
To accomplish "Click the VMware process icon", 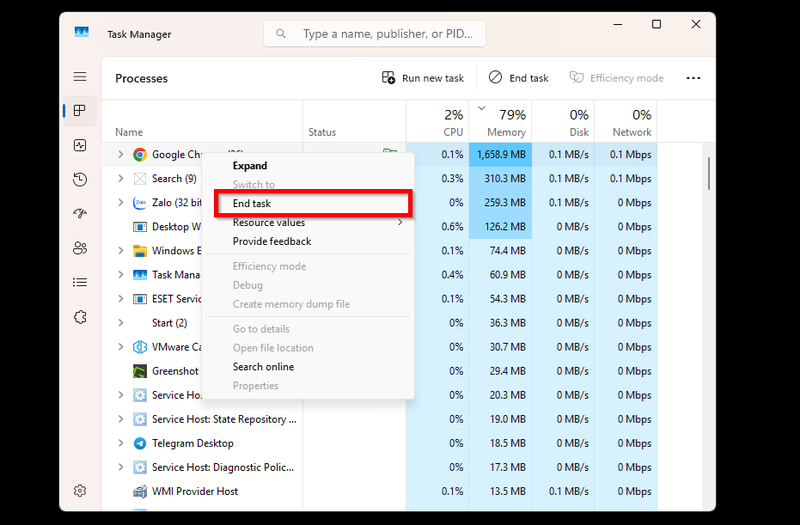I will point(139,347).
